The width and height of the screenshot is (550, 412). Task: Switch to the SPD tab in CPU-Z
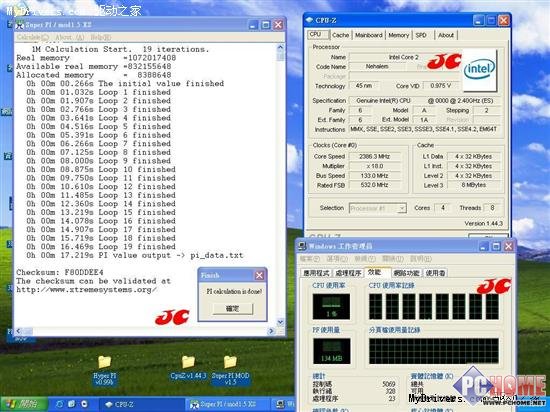pyautogui.click(x=421, y=35)
